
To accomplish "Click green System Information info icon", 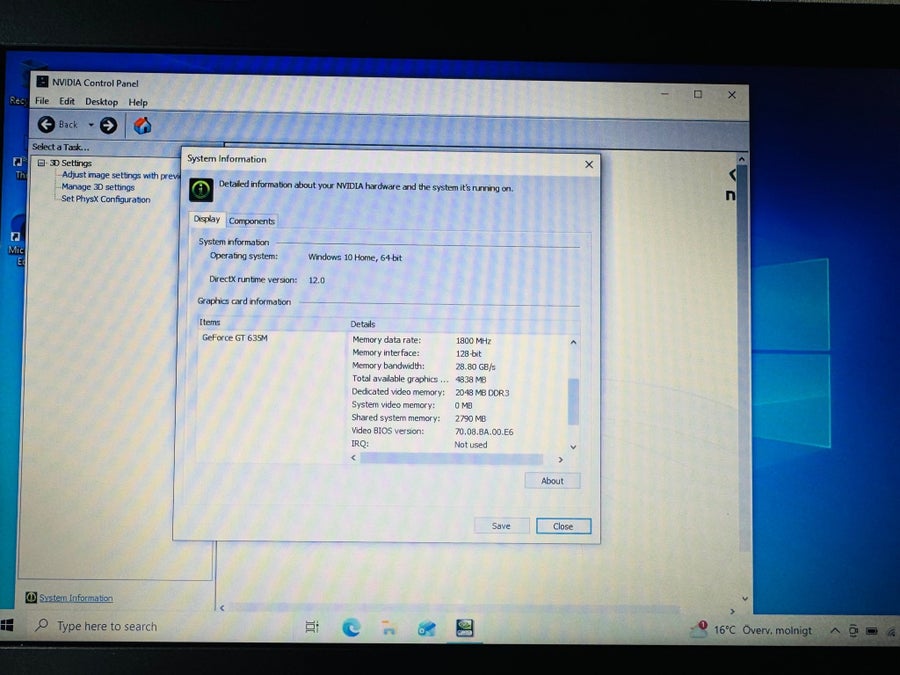I will (x=201, y=189).
